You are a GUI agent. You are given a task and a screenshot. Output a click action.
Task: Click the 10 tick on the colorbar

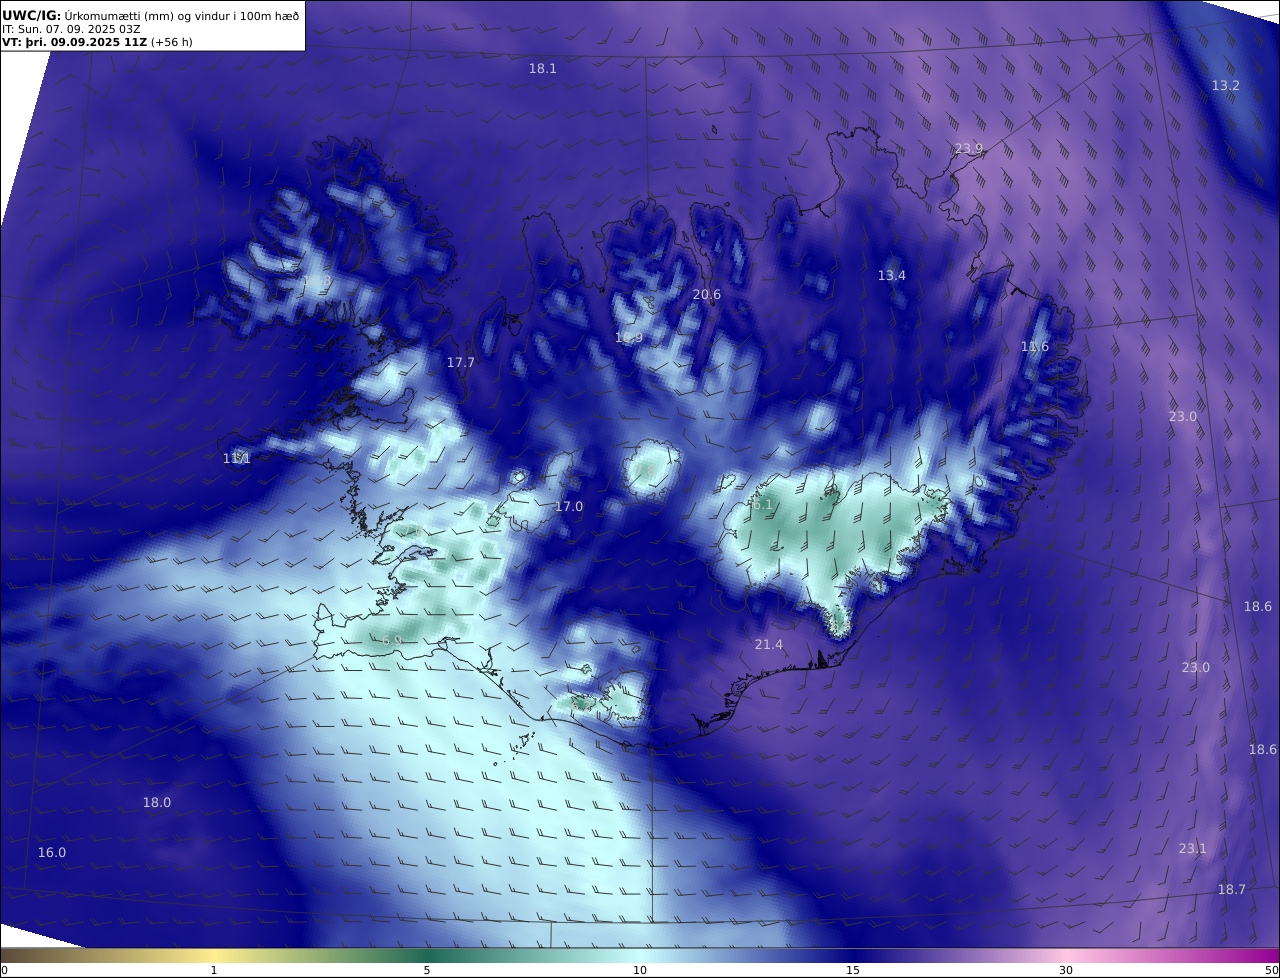coord(640,970)
